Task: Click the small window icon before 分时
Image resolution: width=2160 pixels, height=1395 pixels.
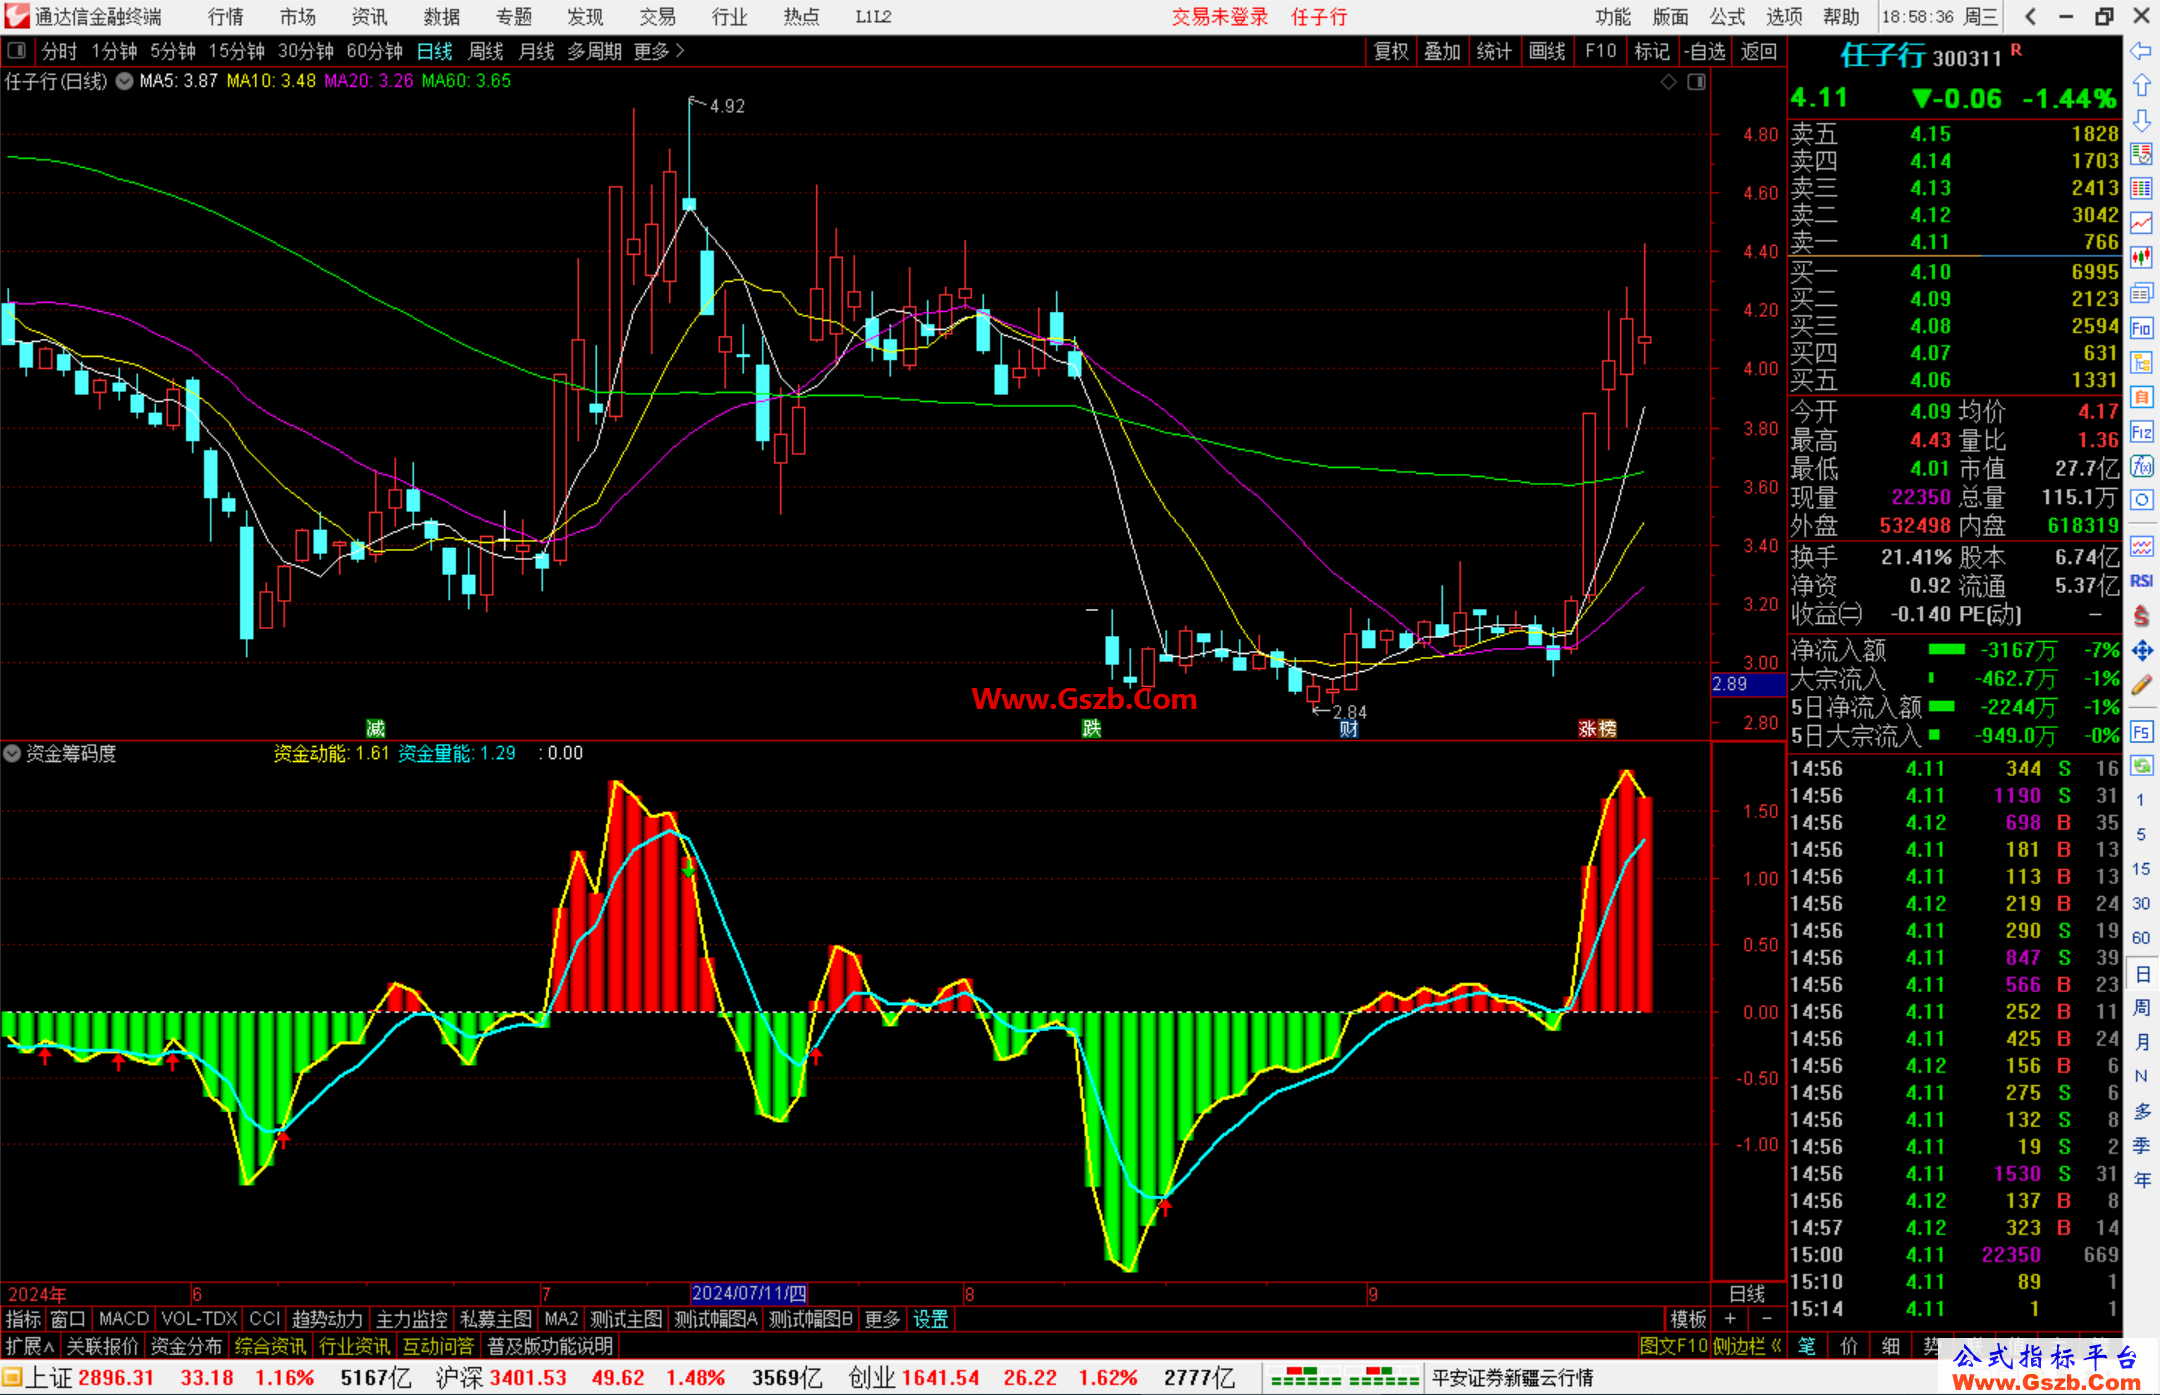Action: click(x=16, y=50)
